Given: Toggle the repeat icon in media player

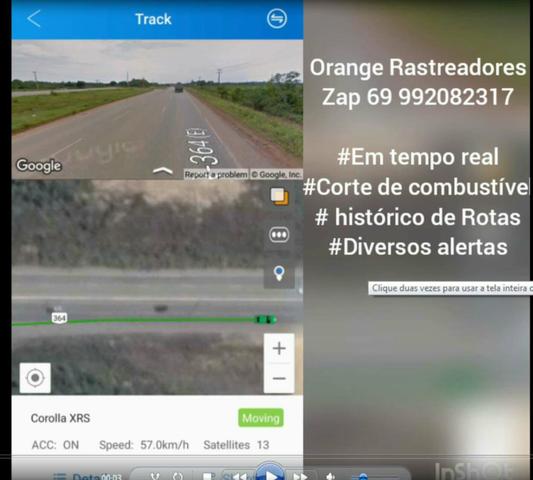Looking at the screenshot, I should pyautogui.click(x=178, y=477).
